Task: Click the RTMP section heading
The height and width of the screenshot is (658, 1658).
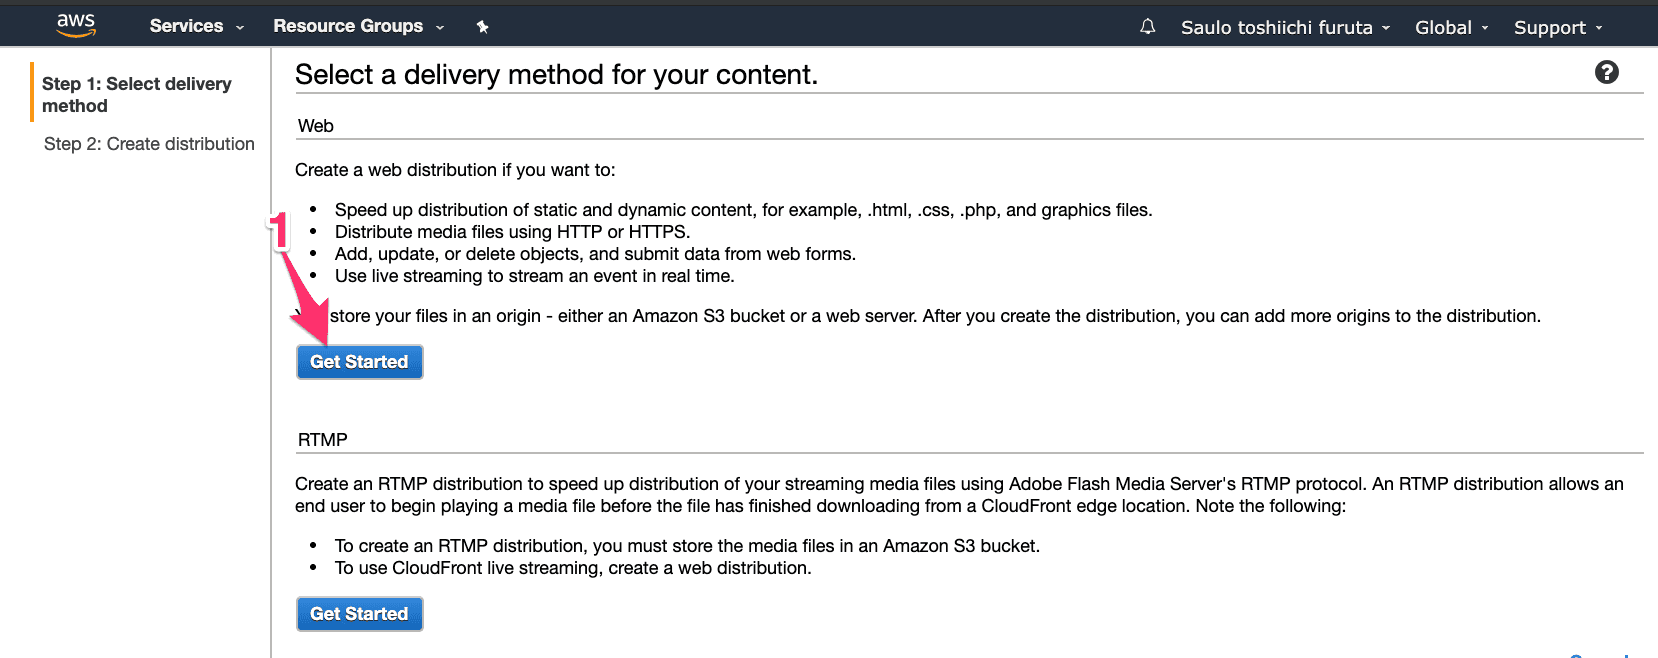Action: pos(323,440)
